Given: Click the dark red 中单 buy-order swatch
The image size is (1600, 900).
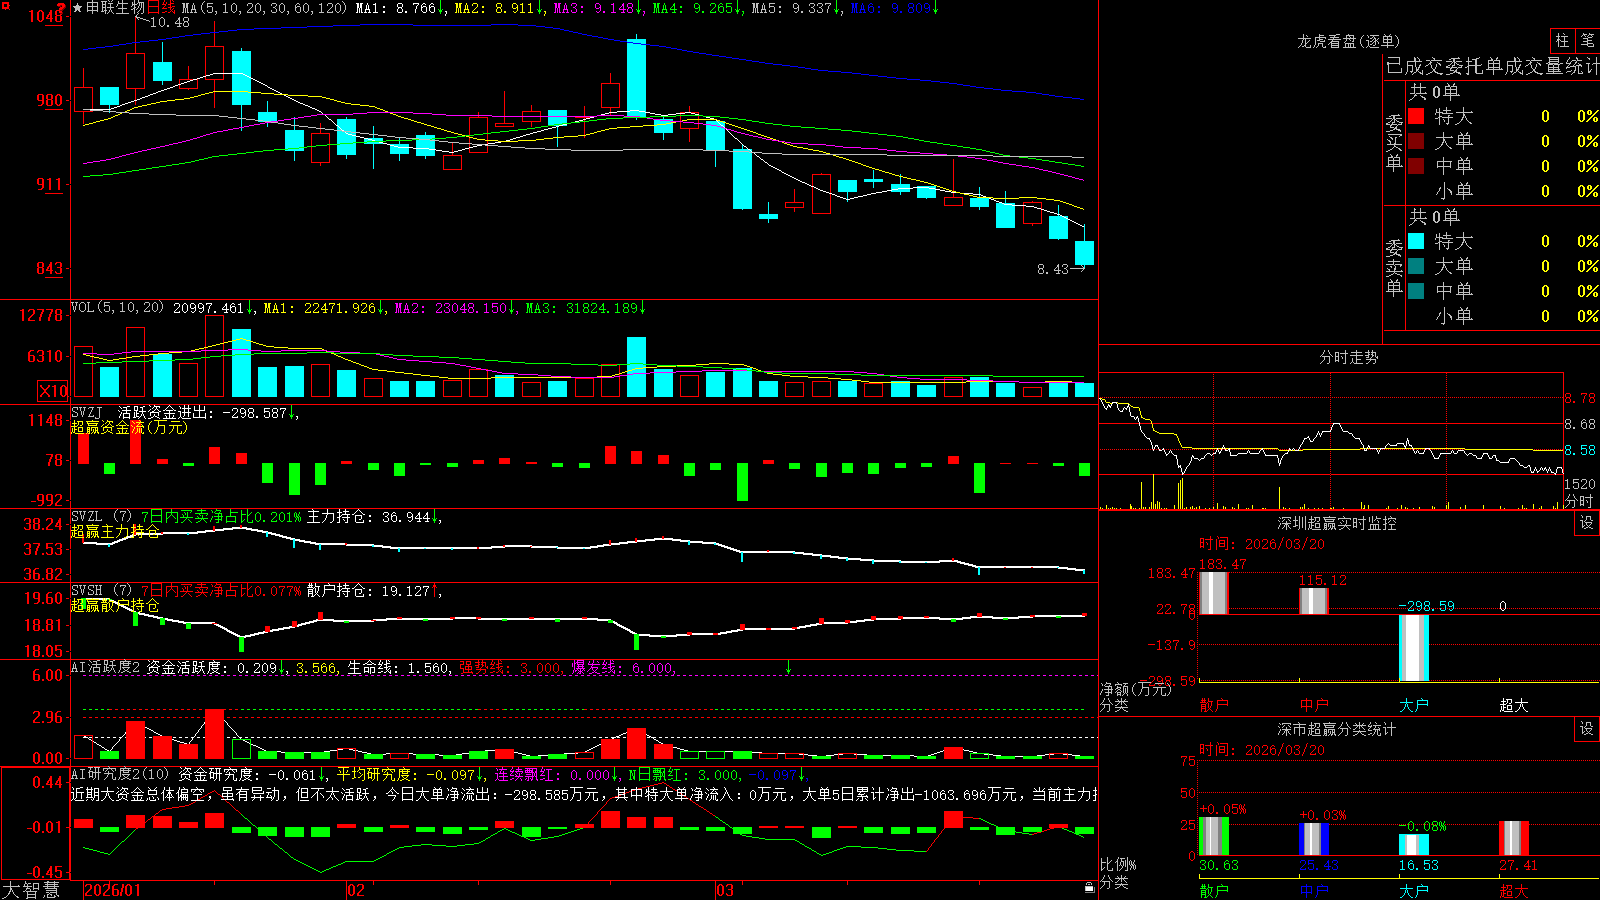Looking at the screenshot, I should [x=1416, y=166].
